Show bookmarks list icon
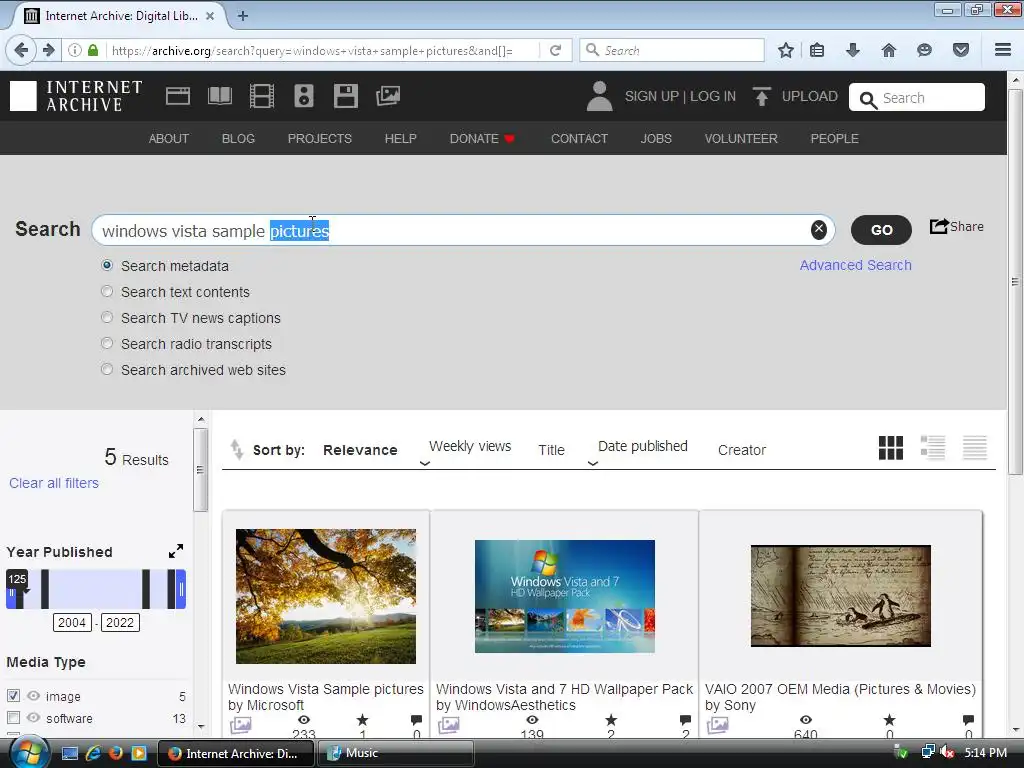Viewport: 1024px width, 768px height. 817,50
